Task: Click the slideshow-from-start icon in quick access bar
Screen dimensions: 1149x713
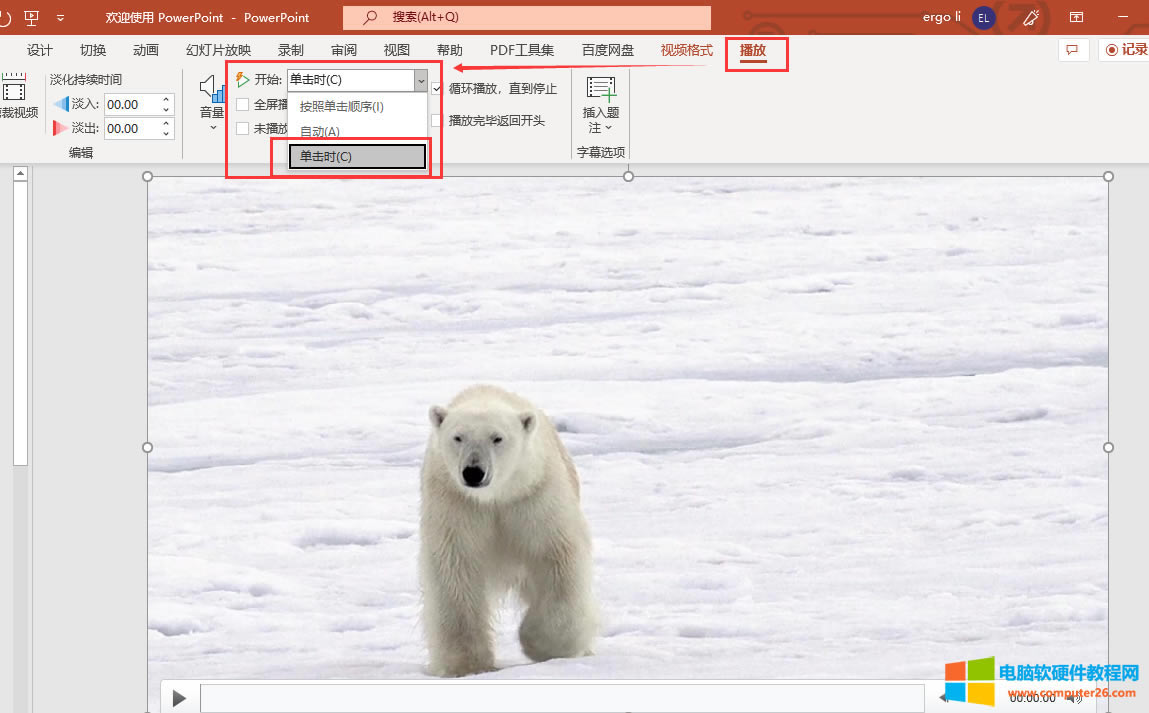Action: pos(31,17)
